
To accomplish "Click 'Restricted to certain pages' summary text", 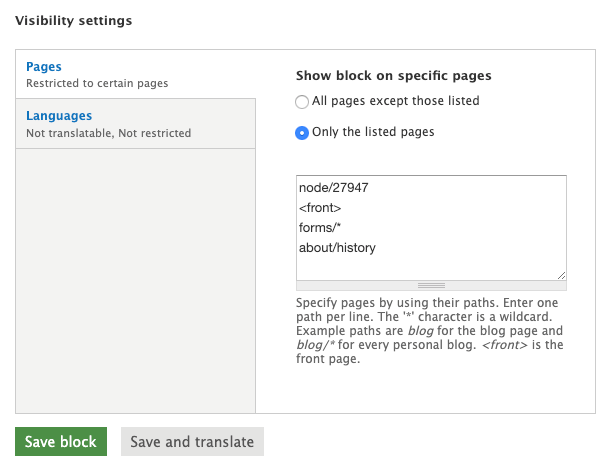I will coord(97,84).
